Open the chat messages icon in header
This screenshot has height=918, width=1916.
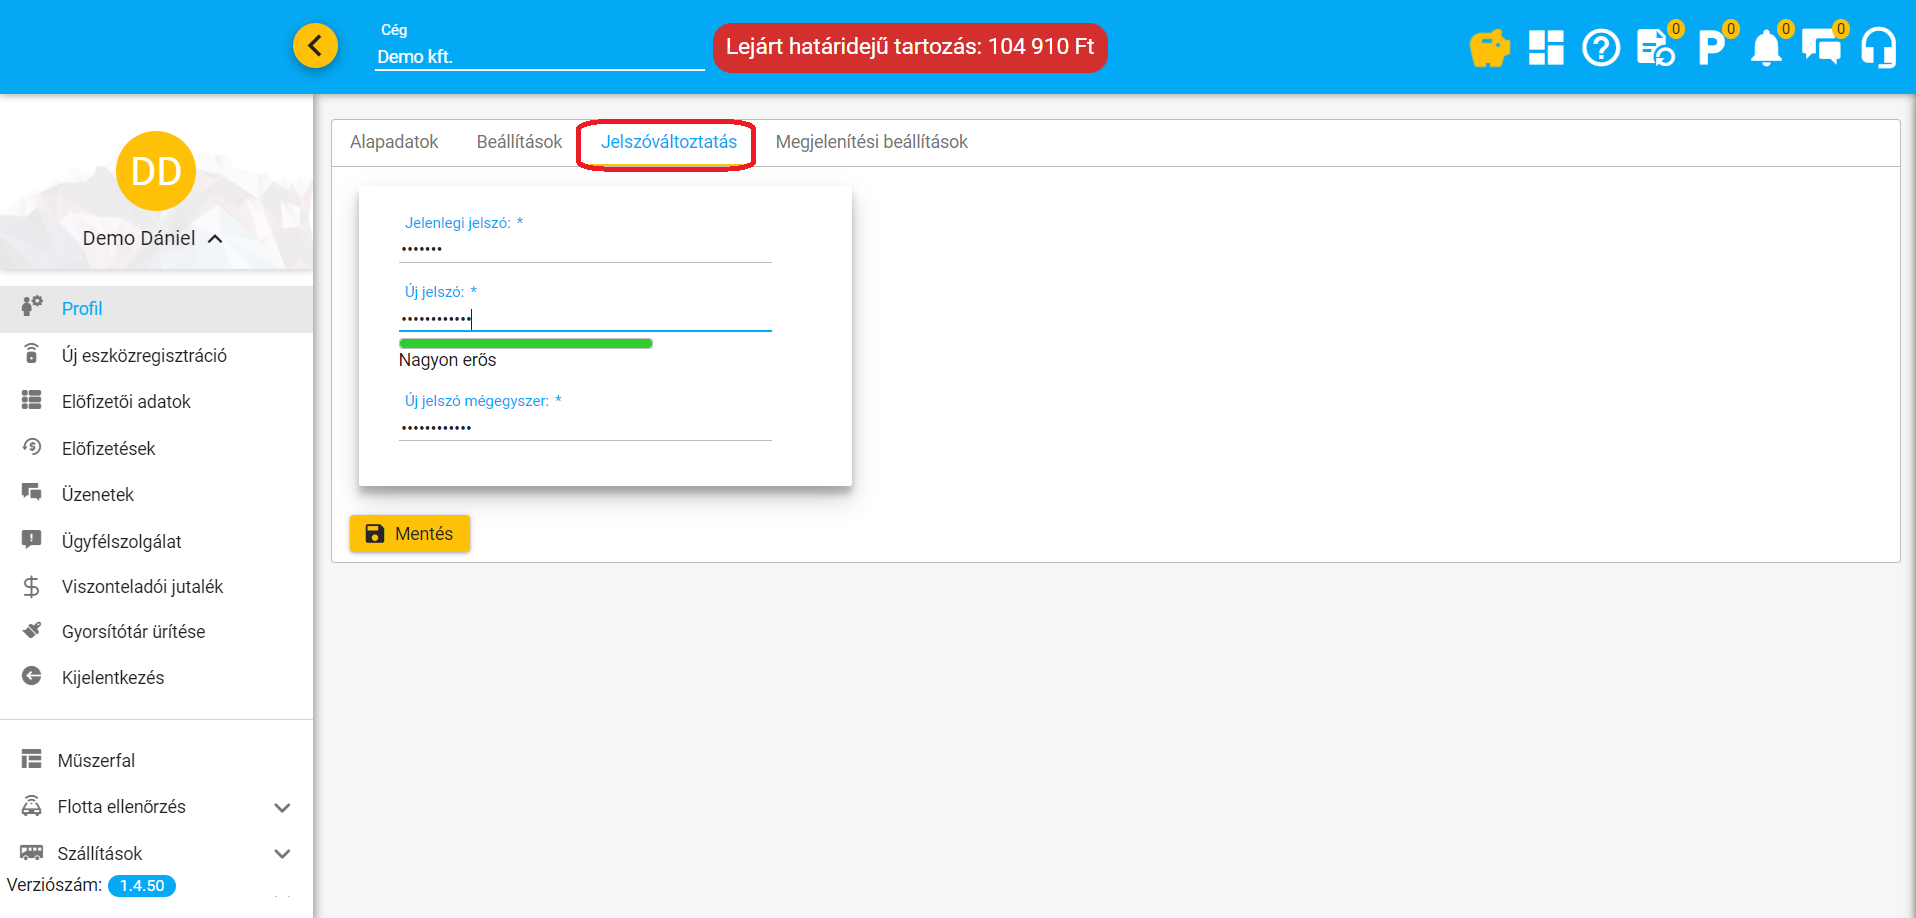pyautogui.click(x=1821, y=48)
